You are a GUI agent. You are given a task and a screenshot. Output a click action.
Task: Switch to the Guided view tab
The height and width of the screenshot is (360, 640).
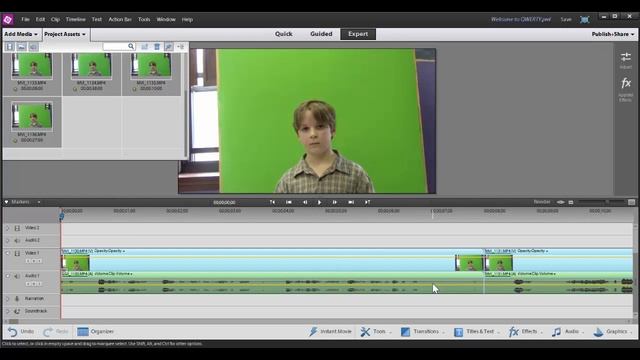pyautogui.click(x=321, y=34)
